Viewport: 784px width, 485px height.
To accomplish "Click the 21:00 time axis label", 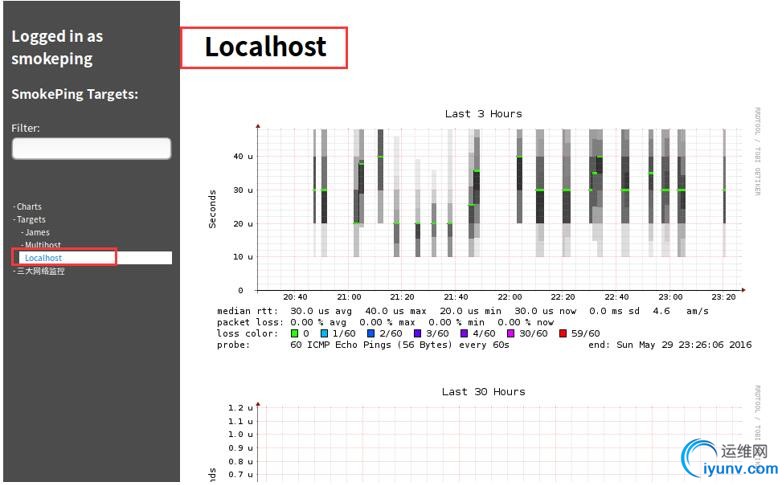I will coord(349,297).
